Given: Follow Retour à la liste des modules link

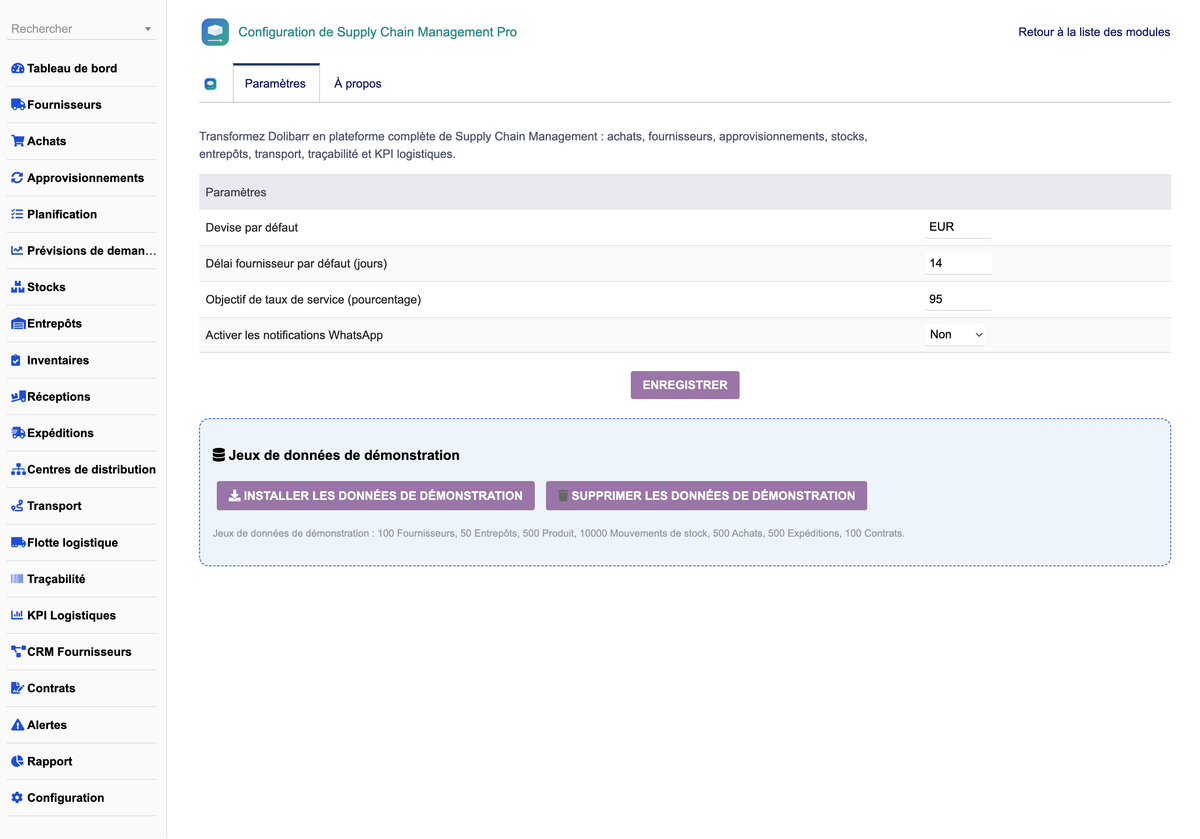Looking at the screenshot, I should point(1094,32).
